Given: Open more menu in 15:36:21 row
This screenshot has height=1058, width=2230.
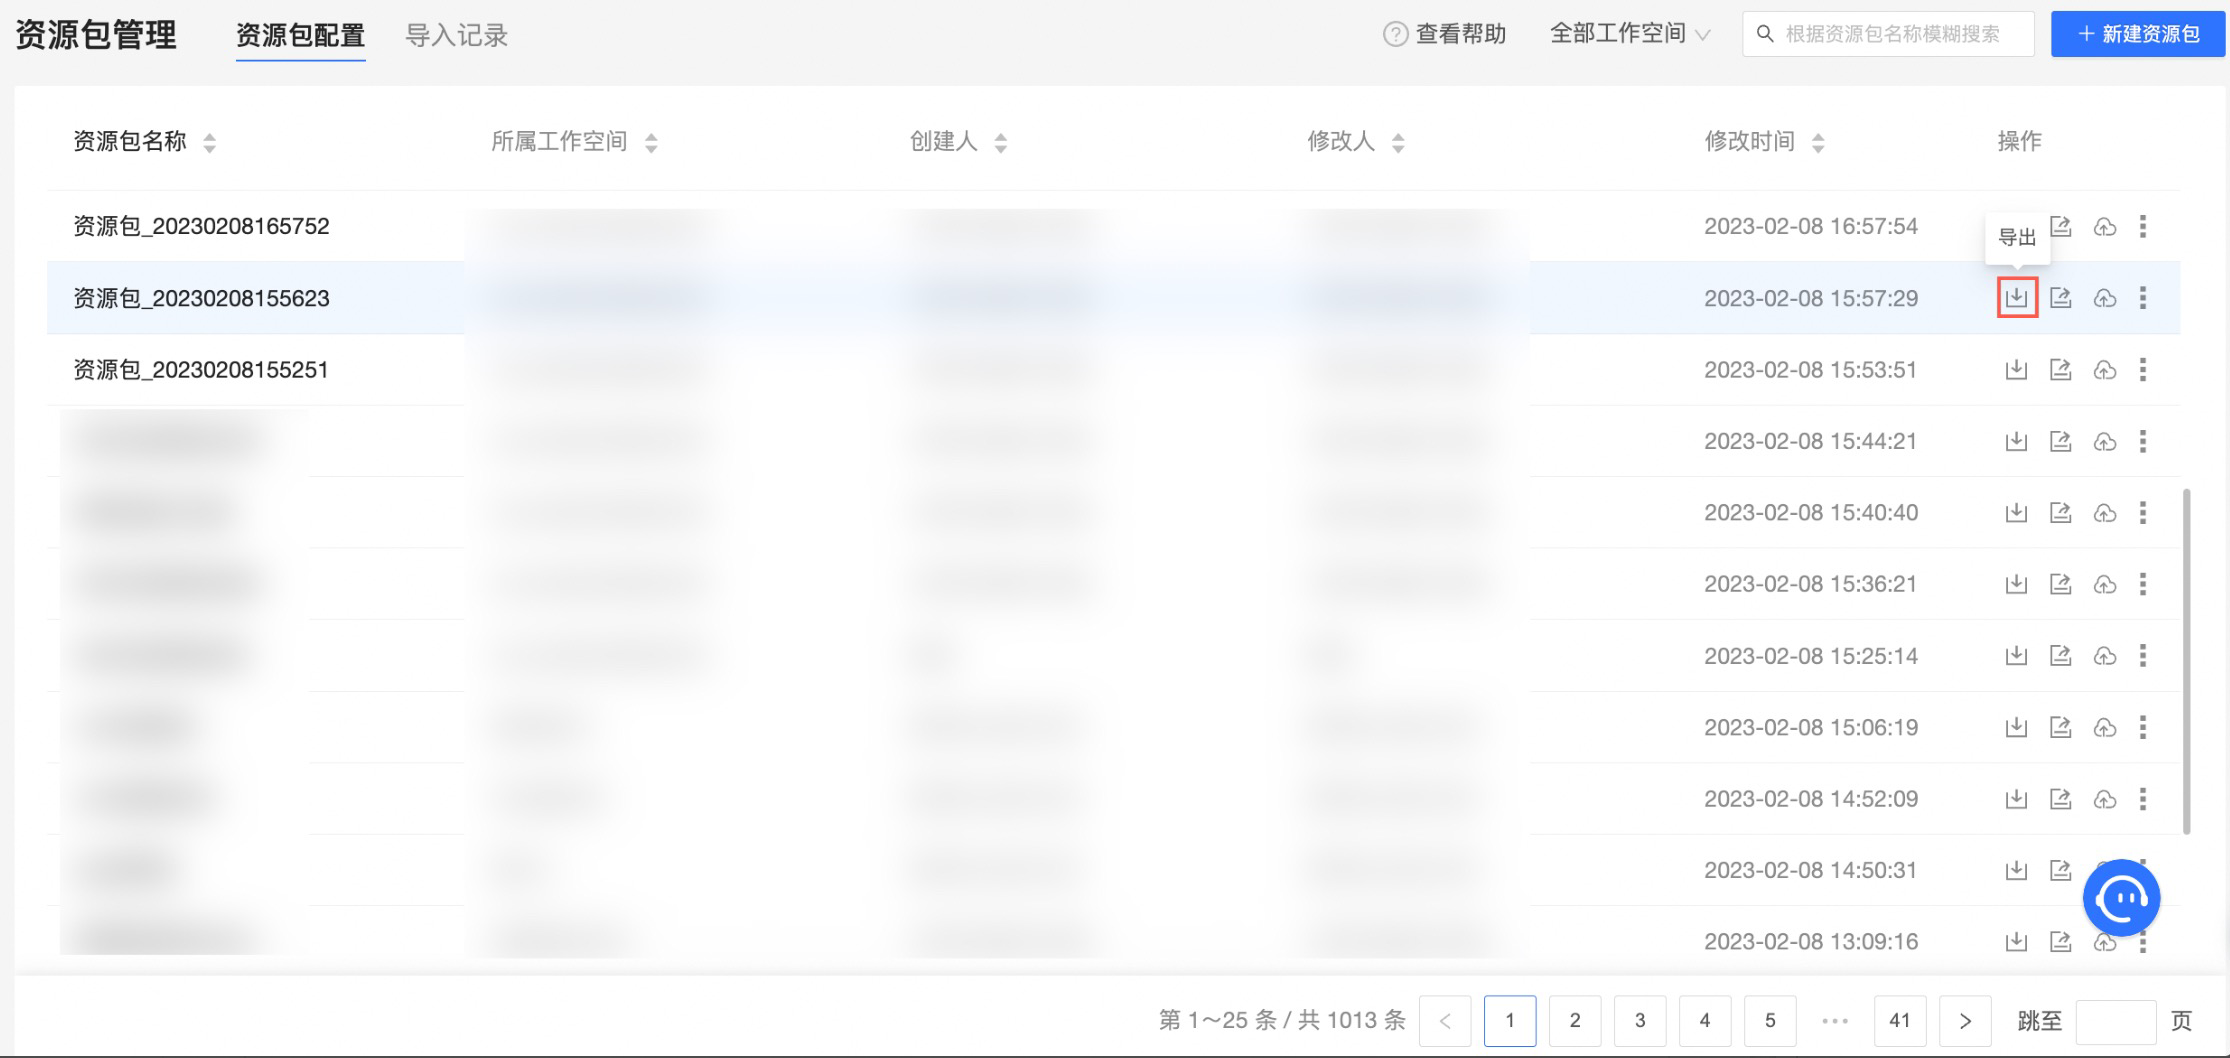Looking at the screenshot, I should point(2142,584).
